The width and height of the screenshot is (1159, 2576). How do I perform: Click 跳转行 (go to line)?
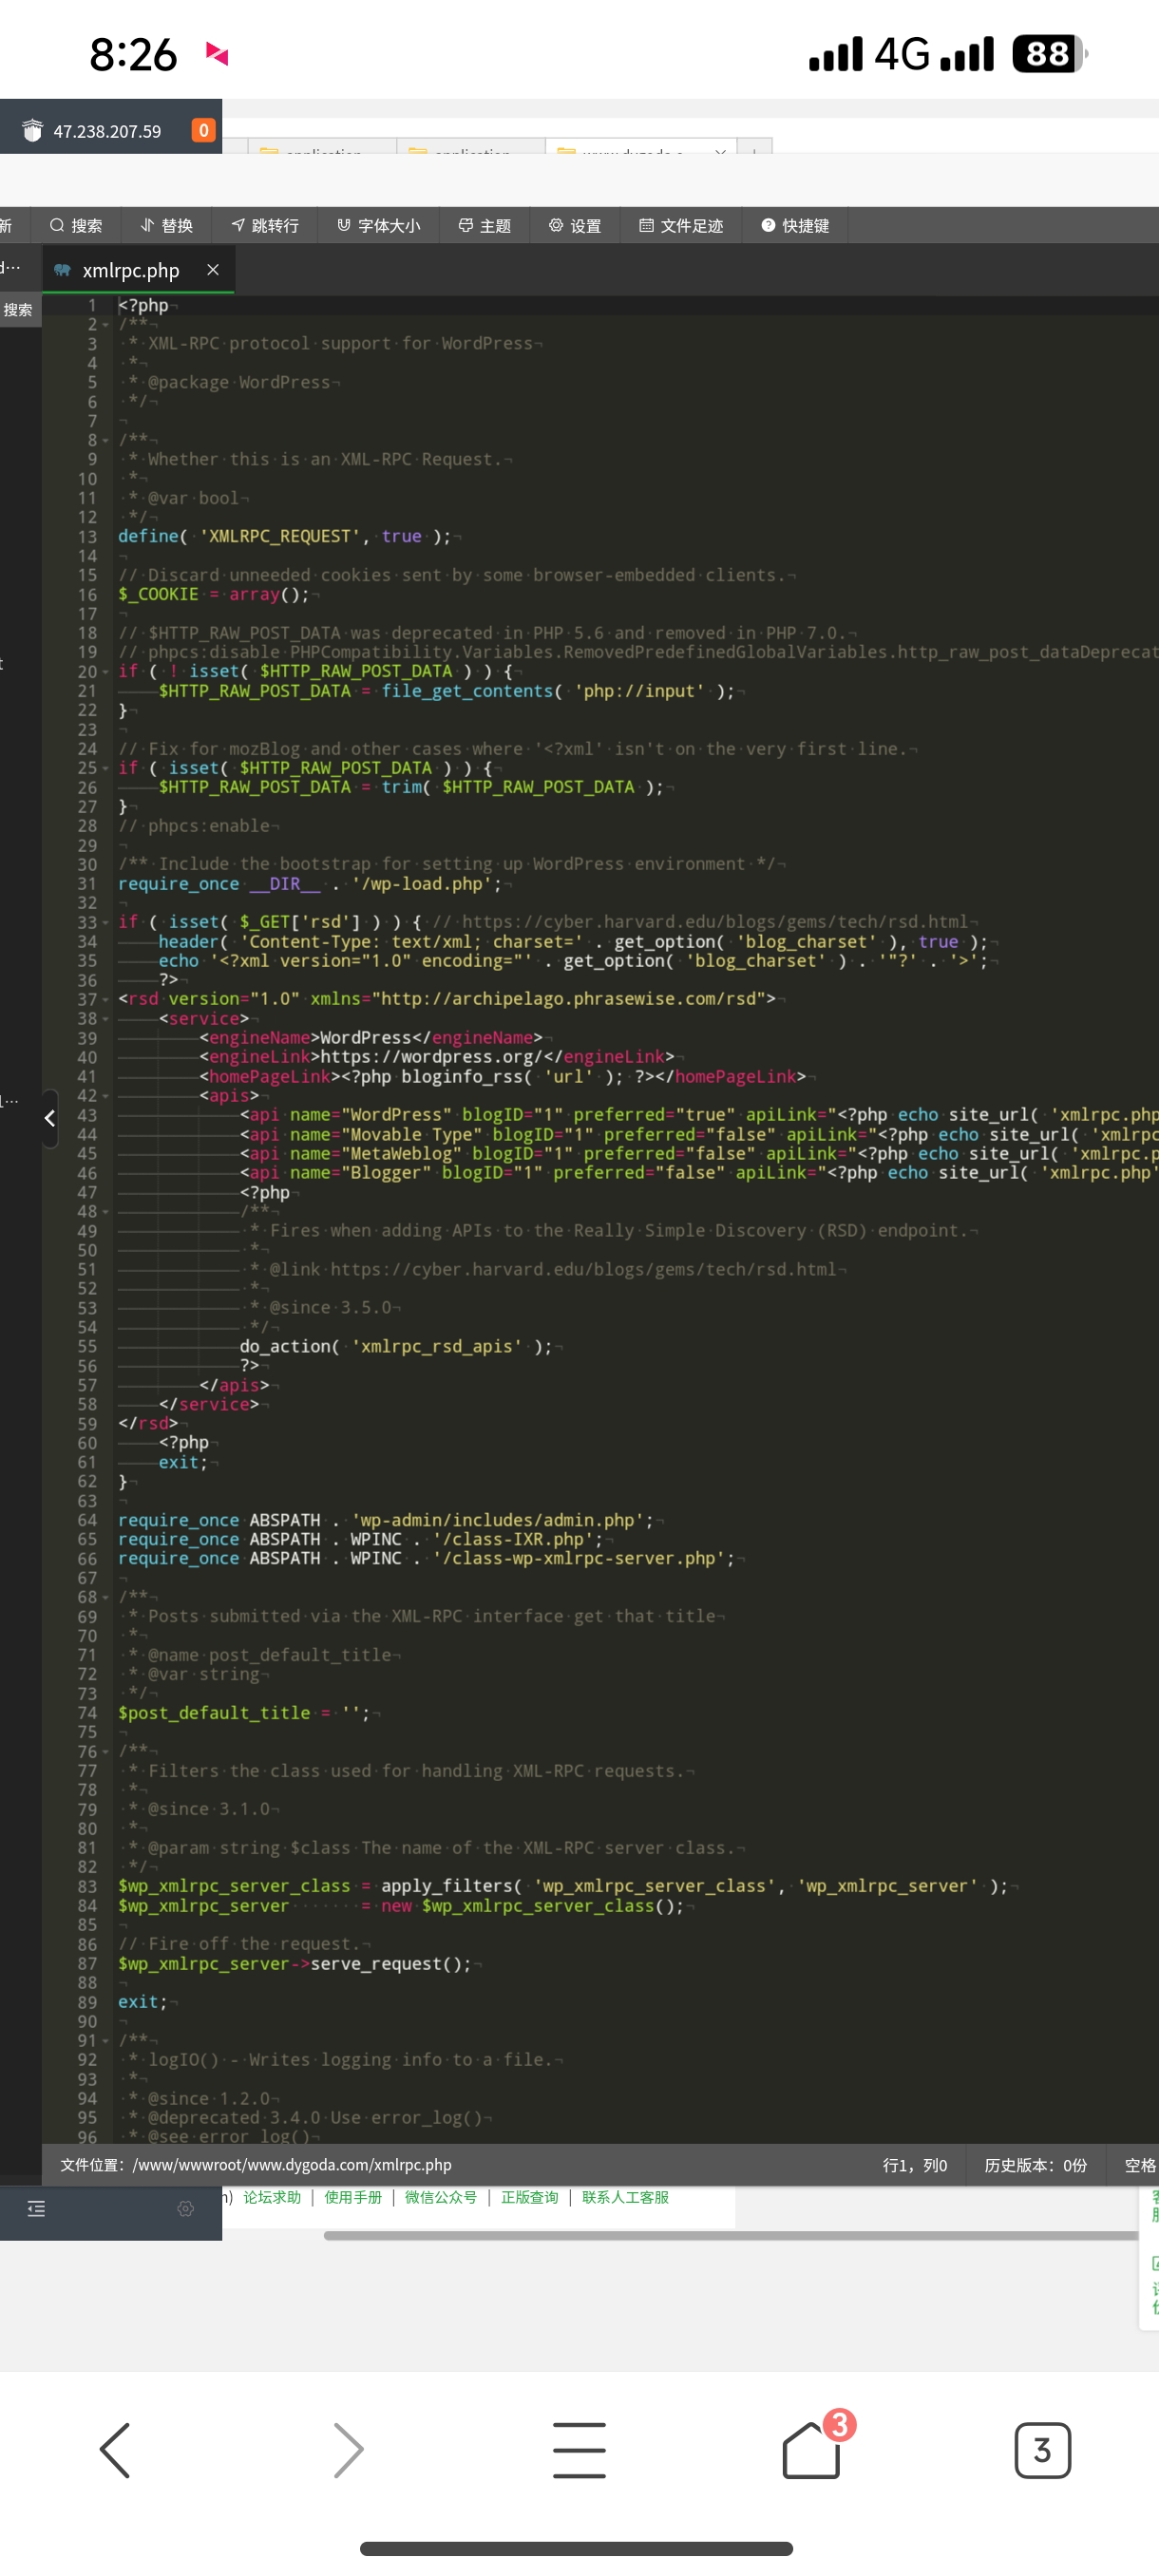pyautogui.click(x=266, y=226)
